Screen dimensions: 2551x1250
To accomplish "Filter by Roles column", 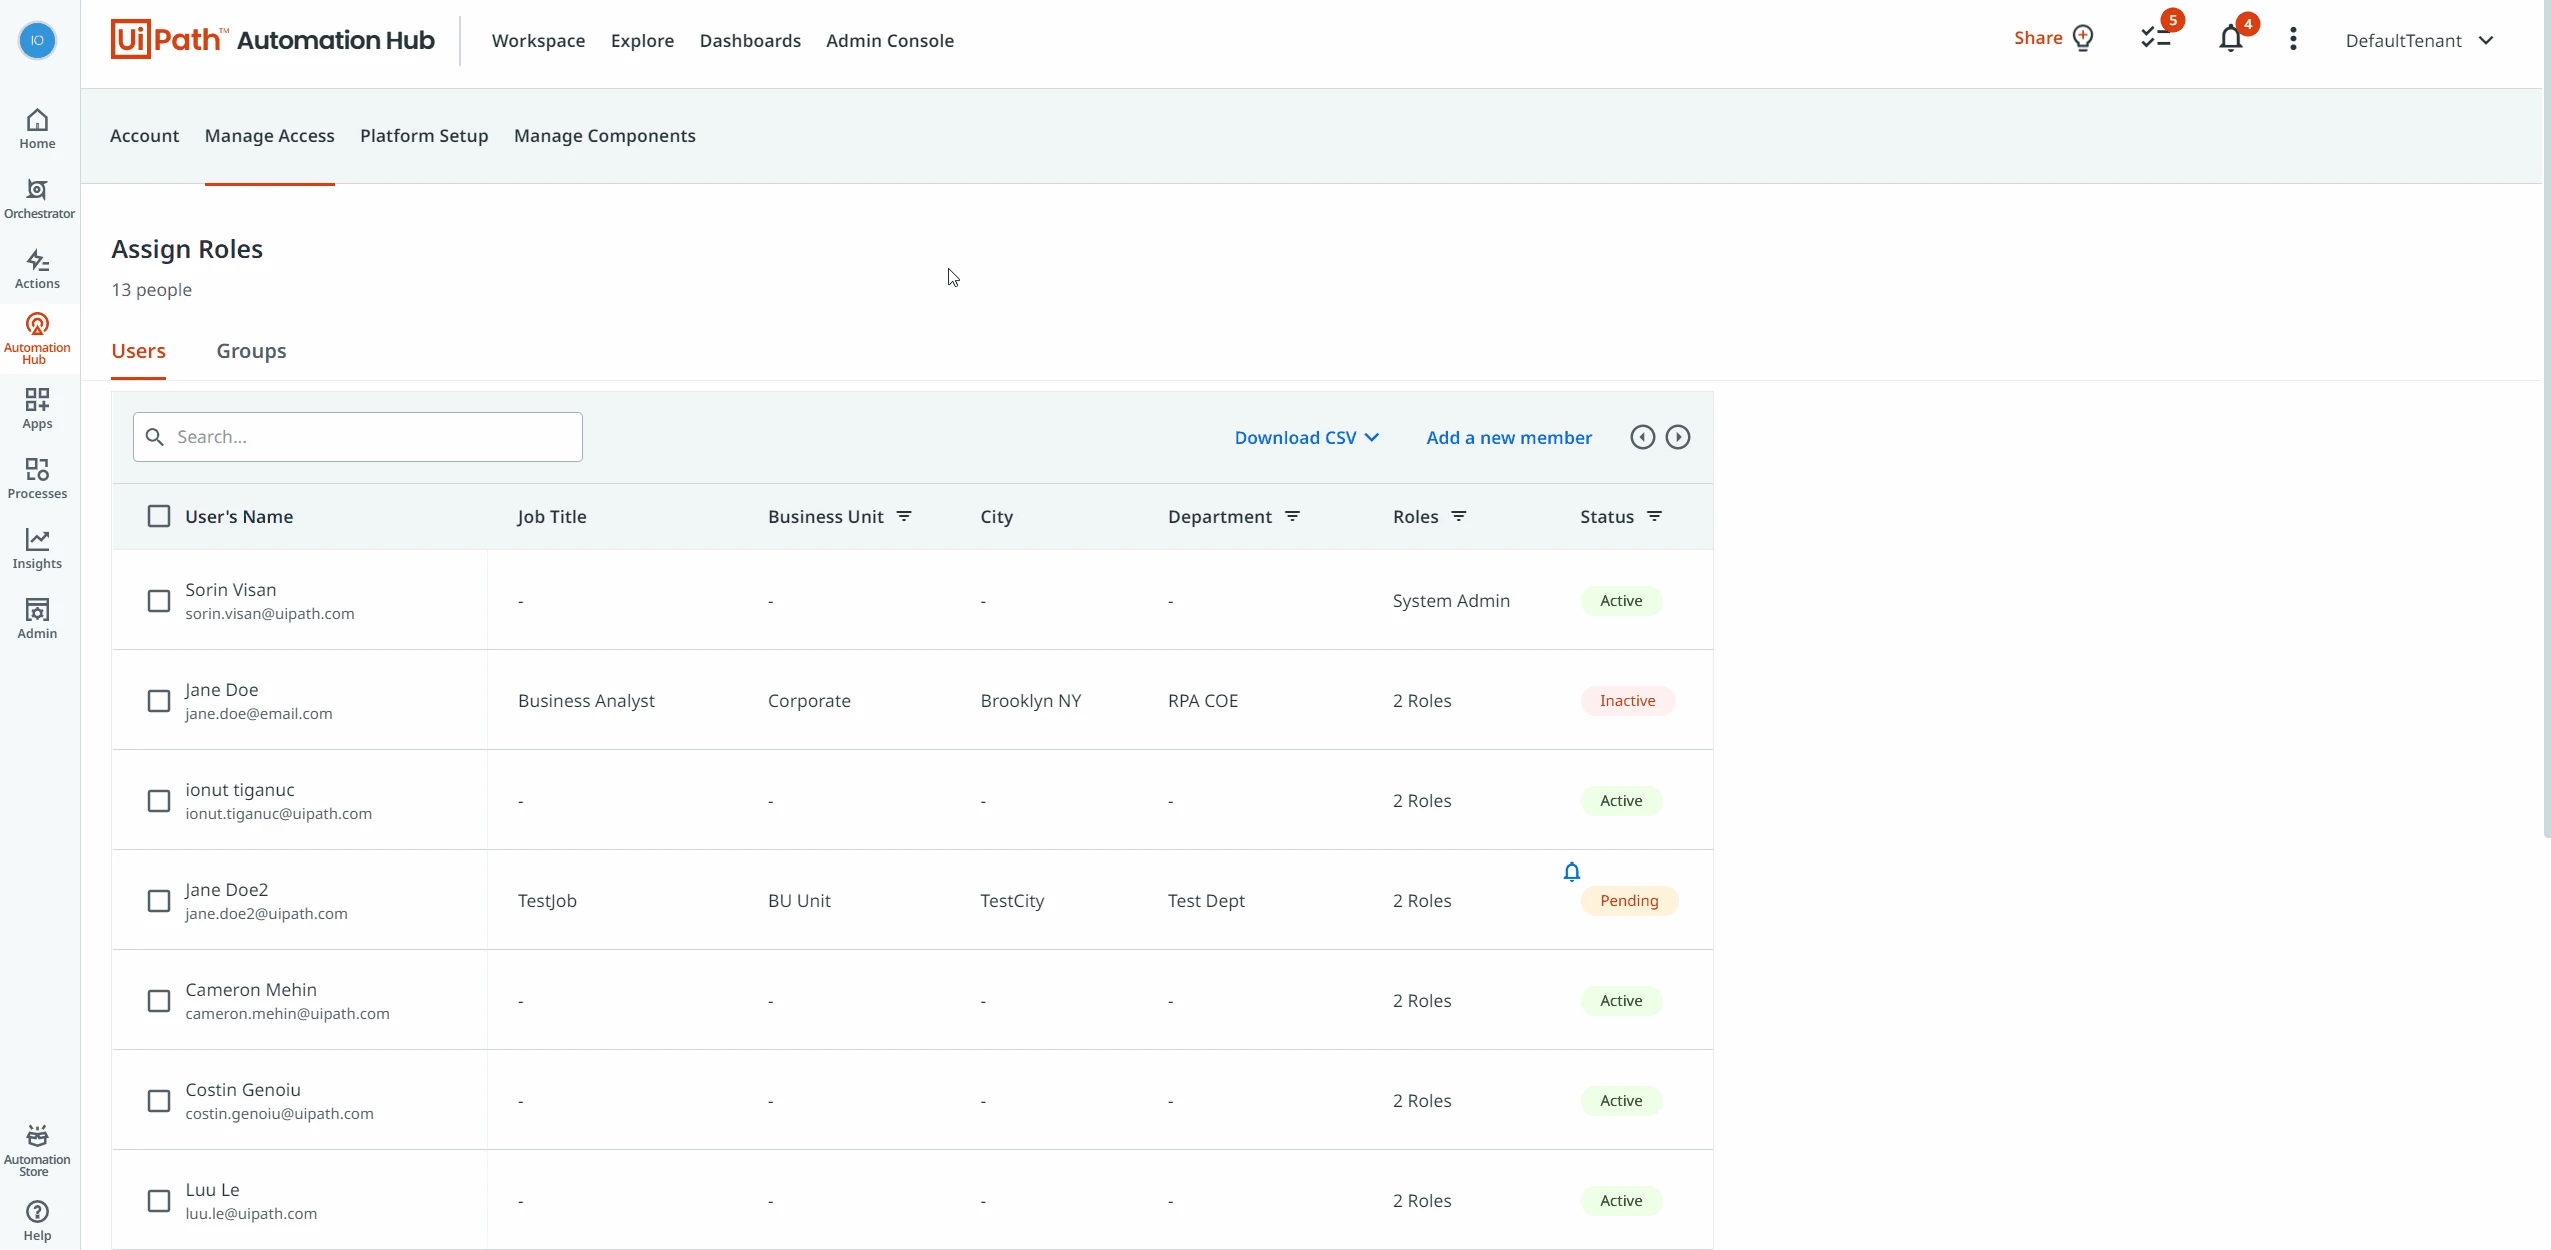I will 1459,516.
